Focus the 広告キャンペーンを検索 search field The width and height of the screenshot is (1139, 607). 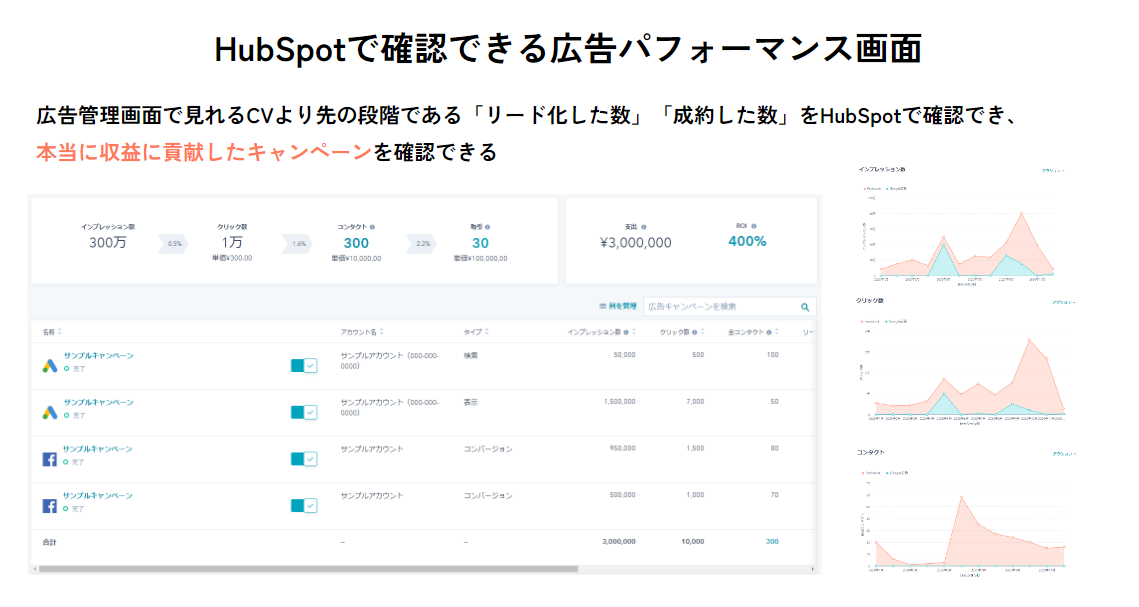(729, 307)
